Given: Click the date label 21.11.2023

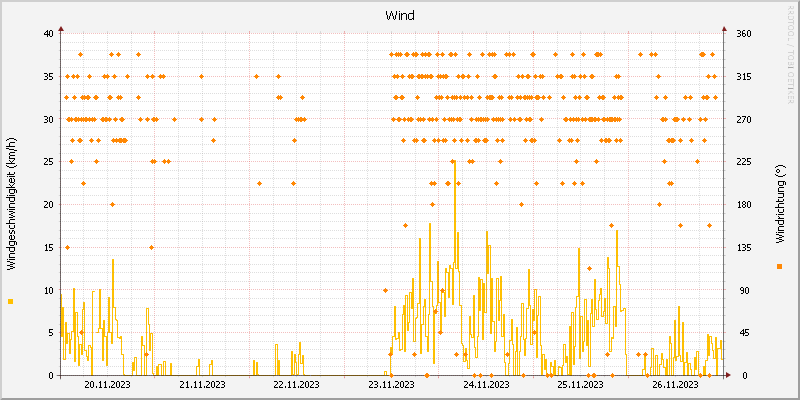Looking at the screenshot, I should pyautogui.click(x=202, y=385).
